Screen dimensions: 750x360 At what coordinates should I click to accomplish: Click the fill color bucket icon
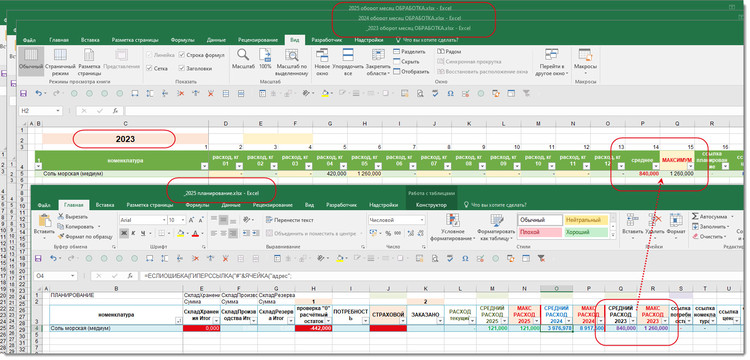tap(180, 233)
